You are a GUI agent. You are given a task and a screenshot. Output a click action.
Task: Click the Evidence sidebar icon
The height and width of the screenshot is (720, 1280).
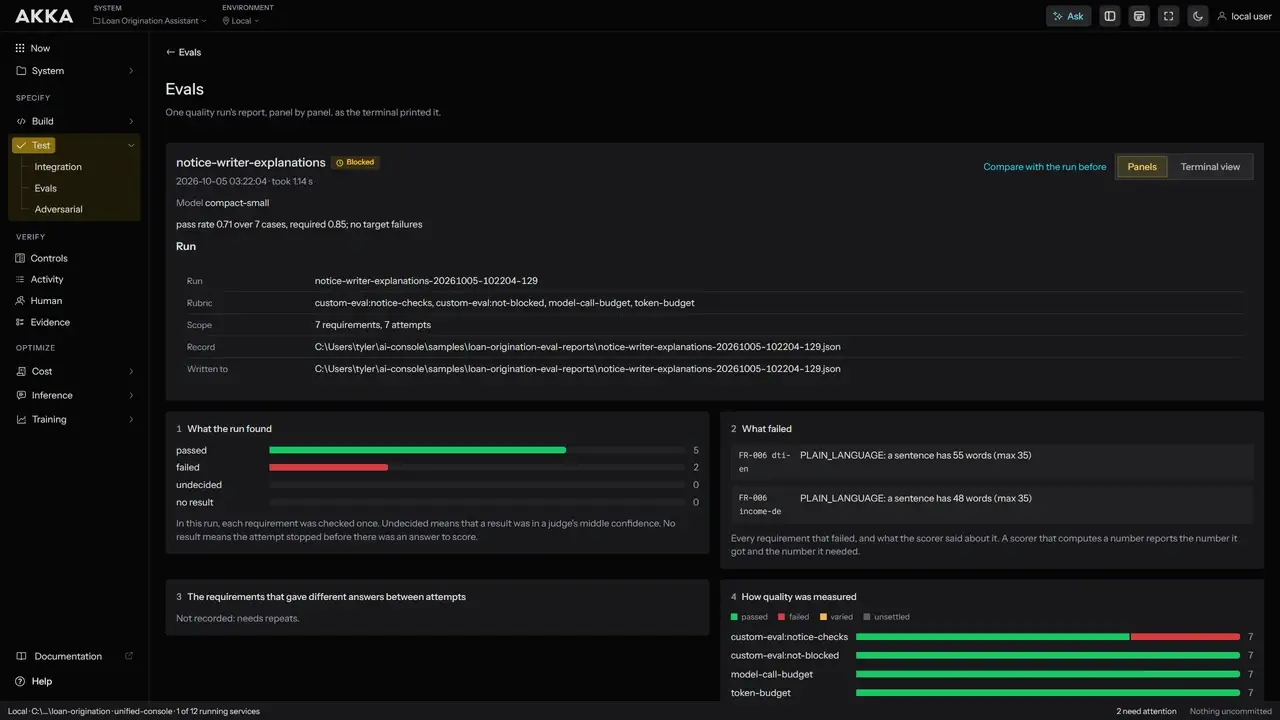(x=20, y=322)
